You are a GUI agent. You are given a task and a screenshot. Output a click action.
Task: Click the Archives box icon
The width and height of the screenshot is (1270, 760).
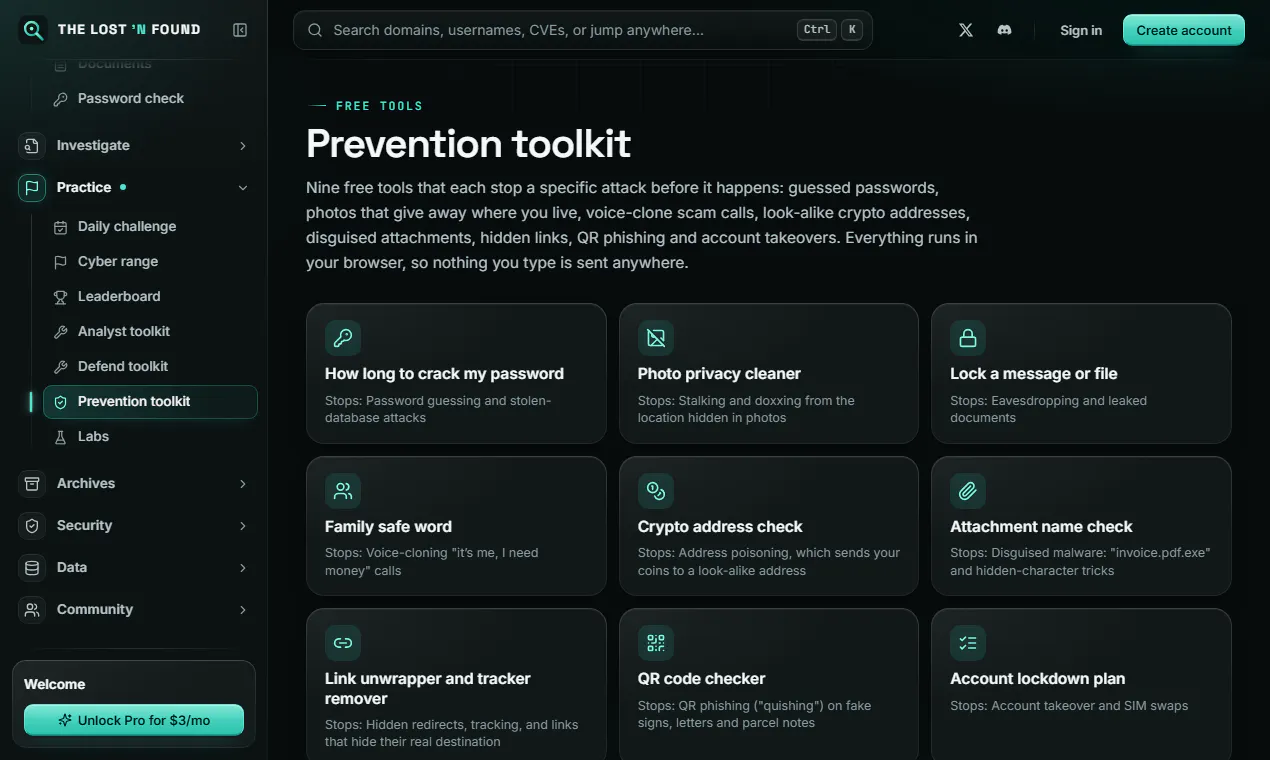(32, 484)
